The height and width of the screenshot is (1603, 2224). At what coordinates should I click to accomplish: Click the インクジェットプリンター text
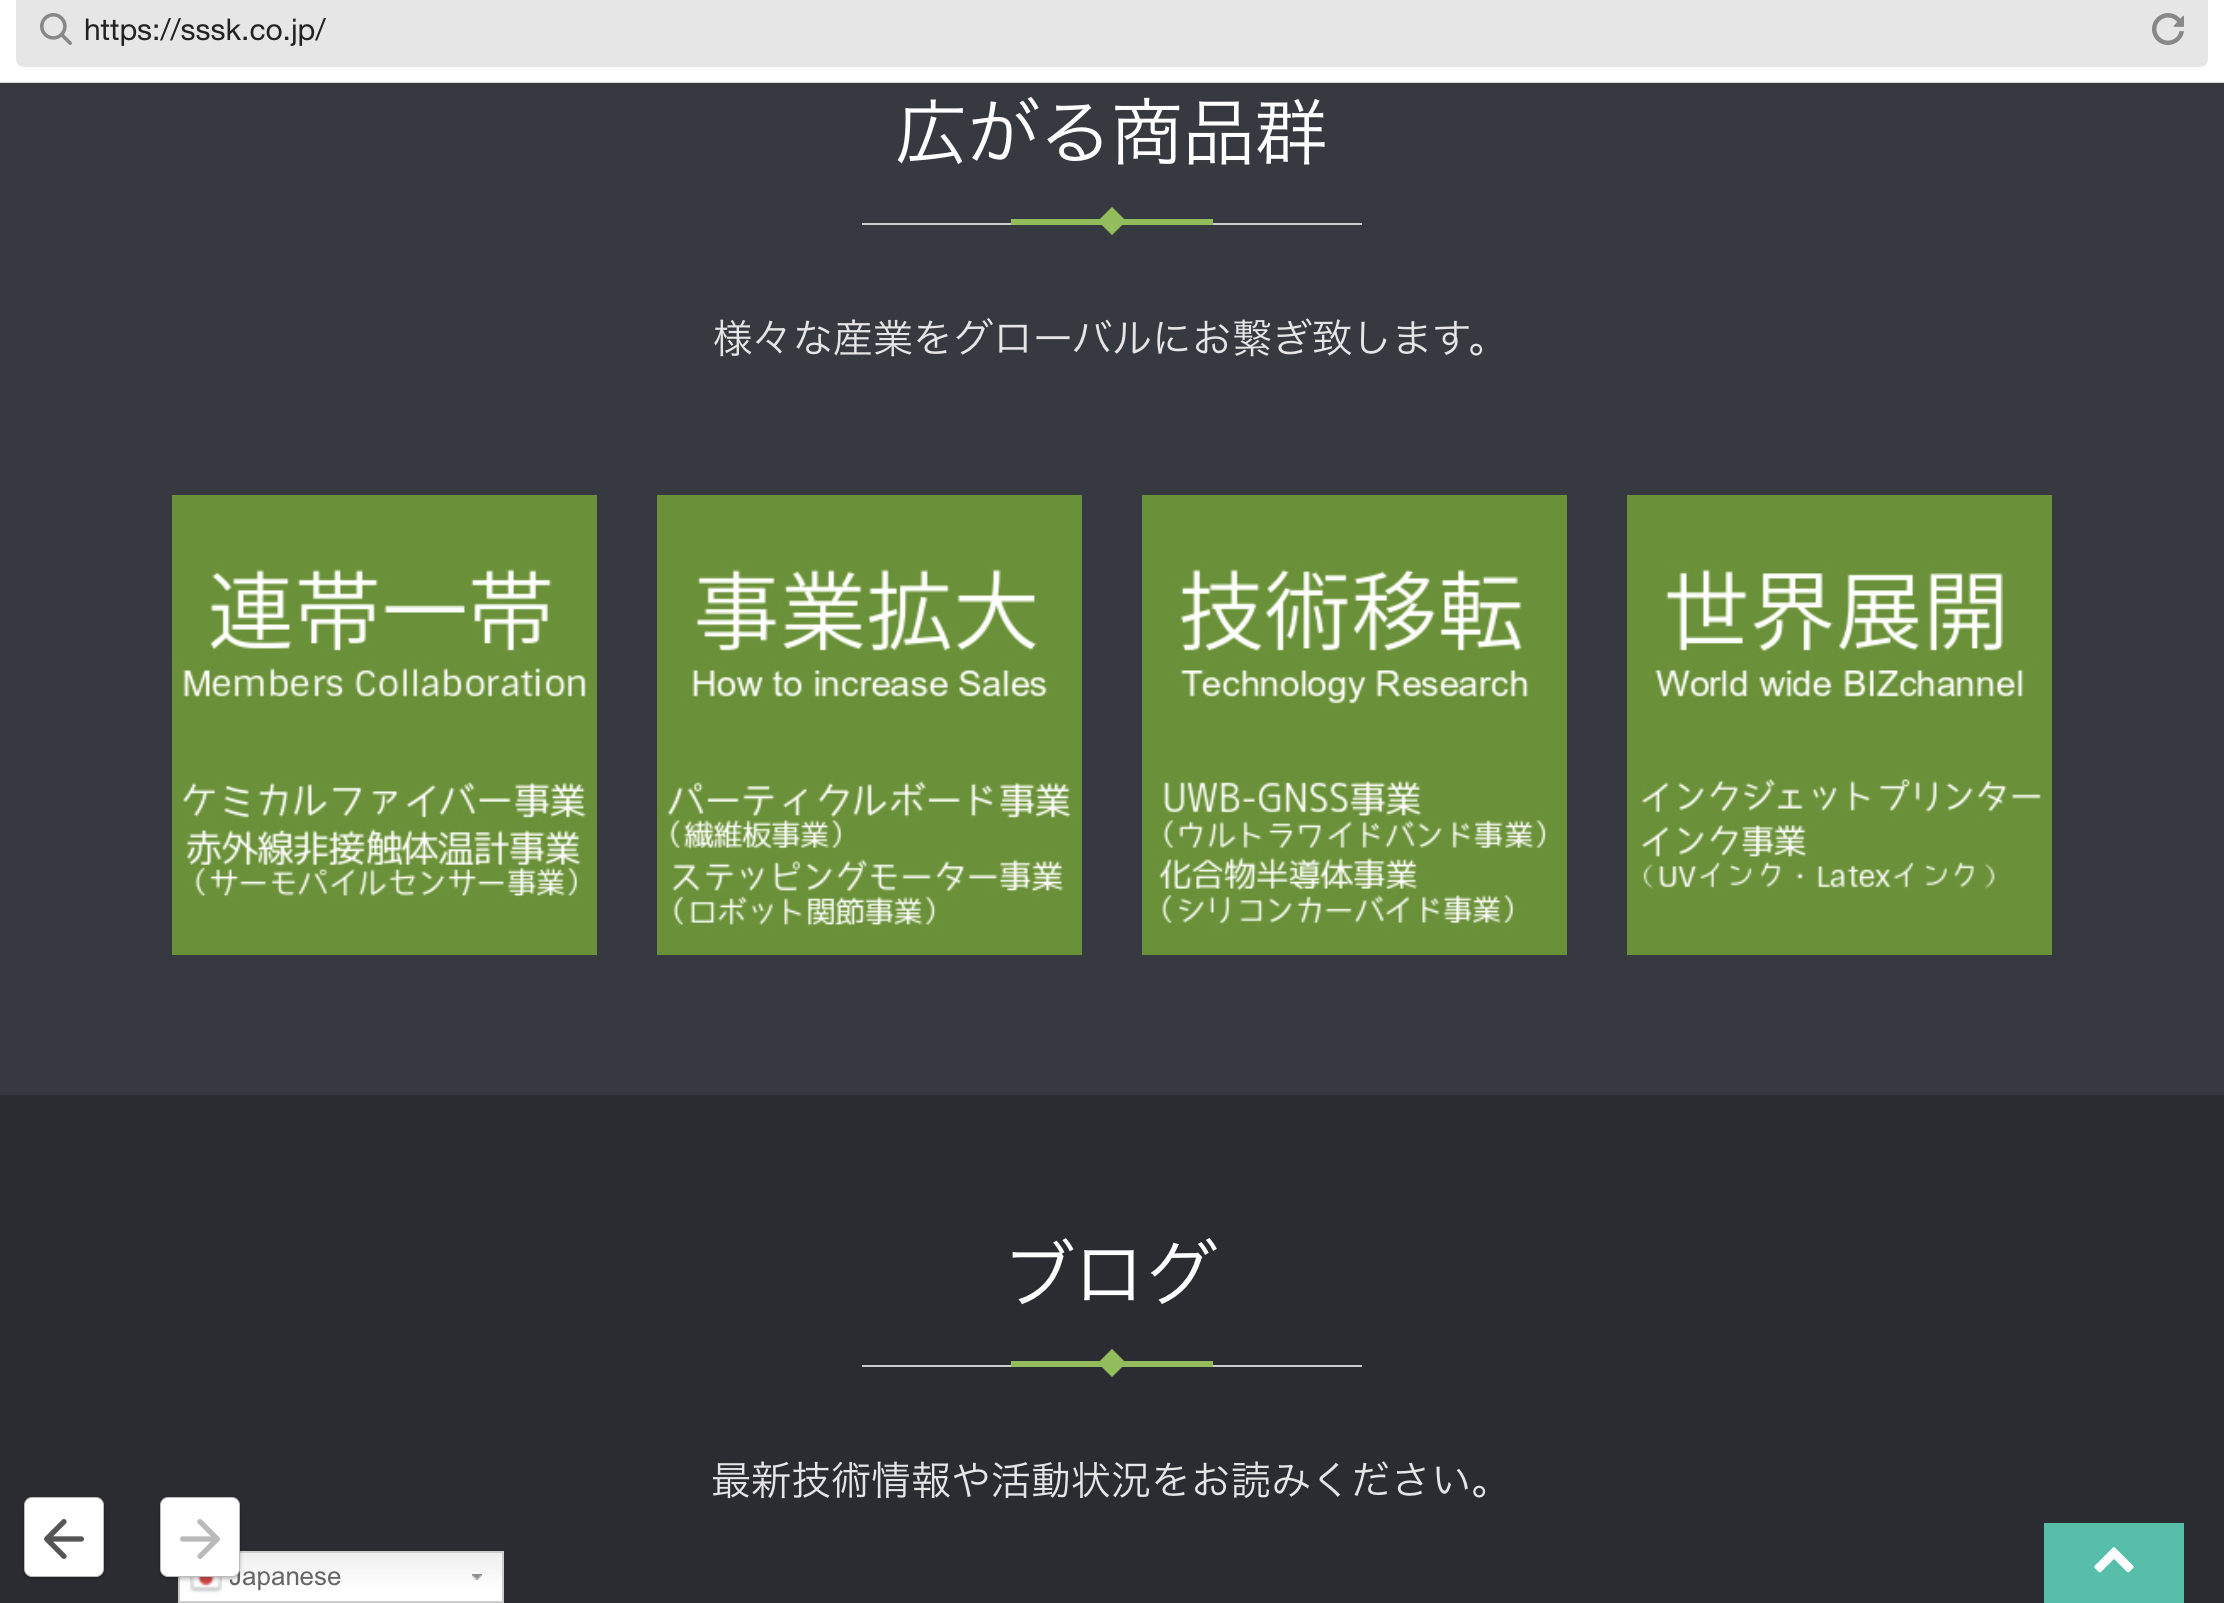(x=1840, y=797)
